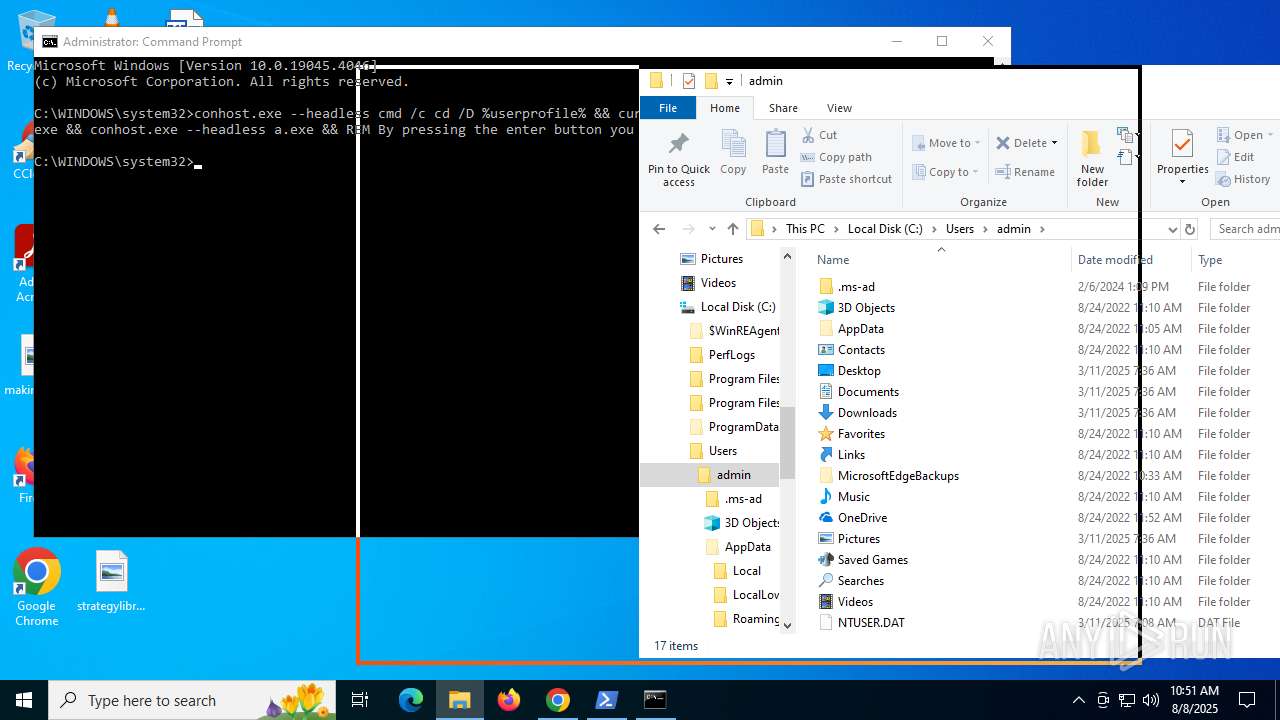This screenshot has width=1280, height=720.
Task: Switch to the Share ribbon tab
Action: 783,108
